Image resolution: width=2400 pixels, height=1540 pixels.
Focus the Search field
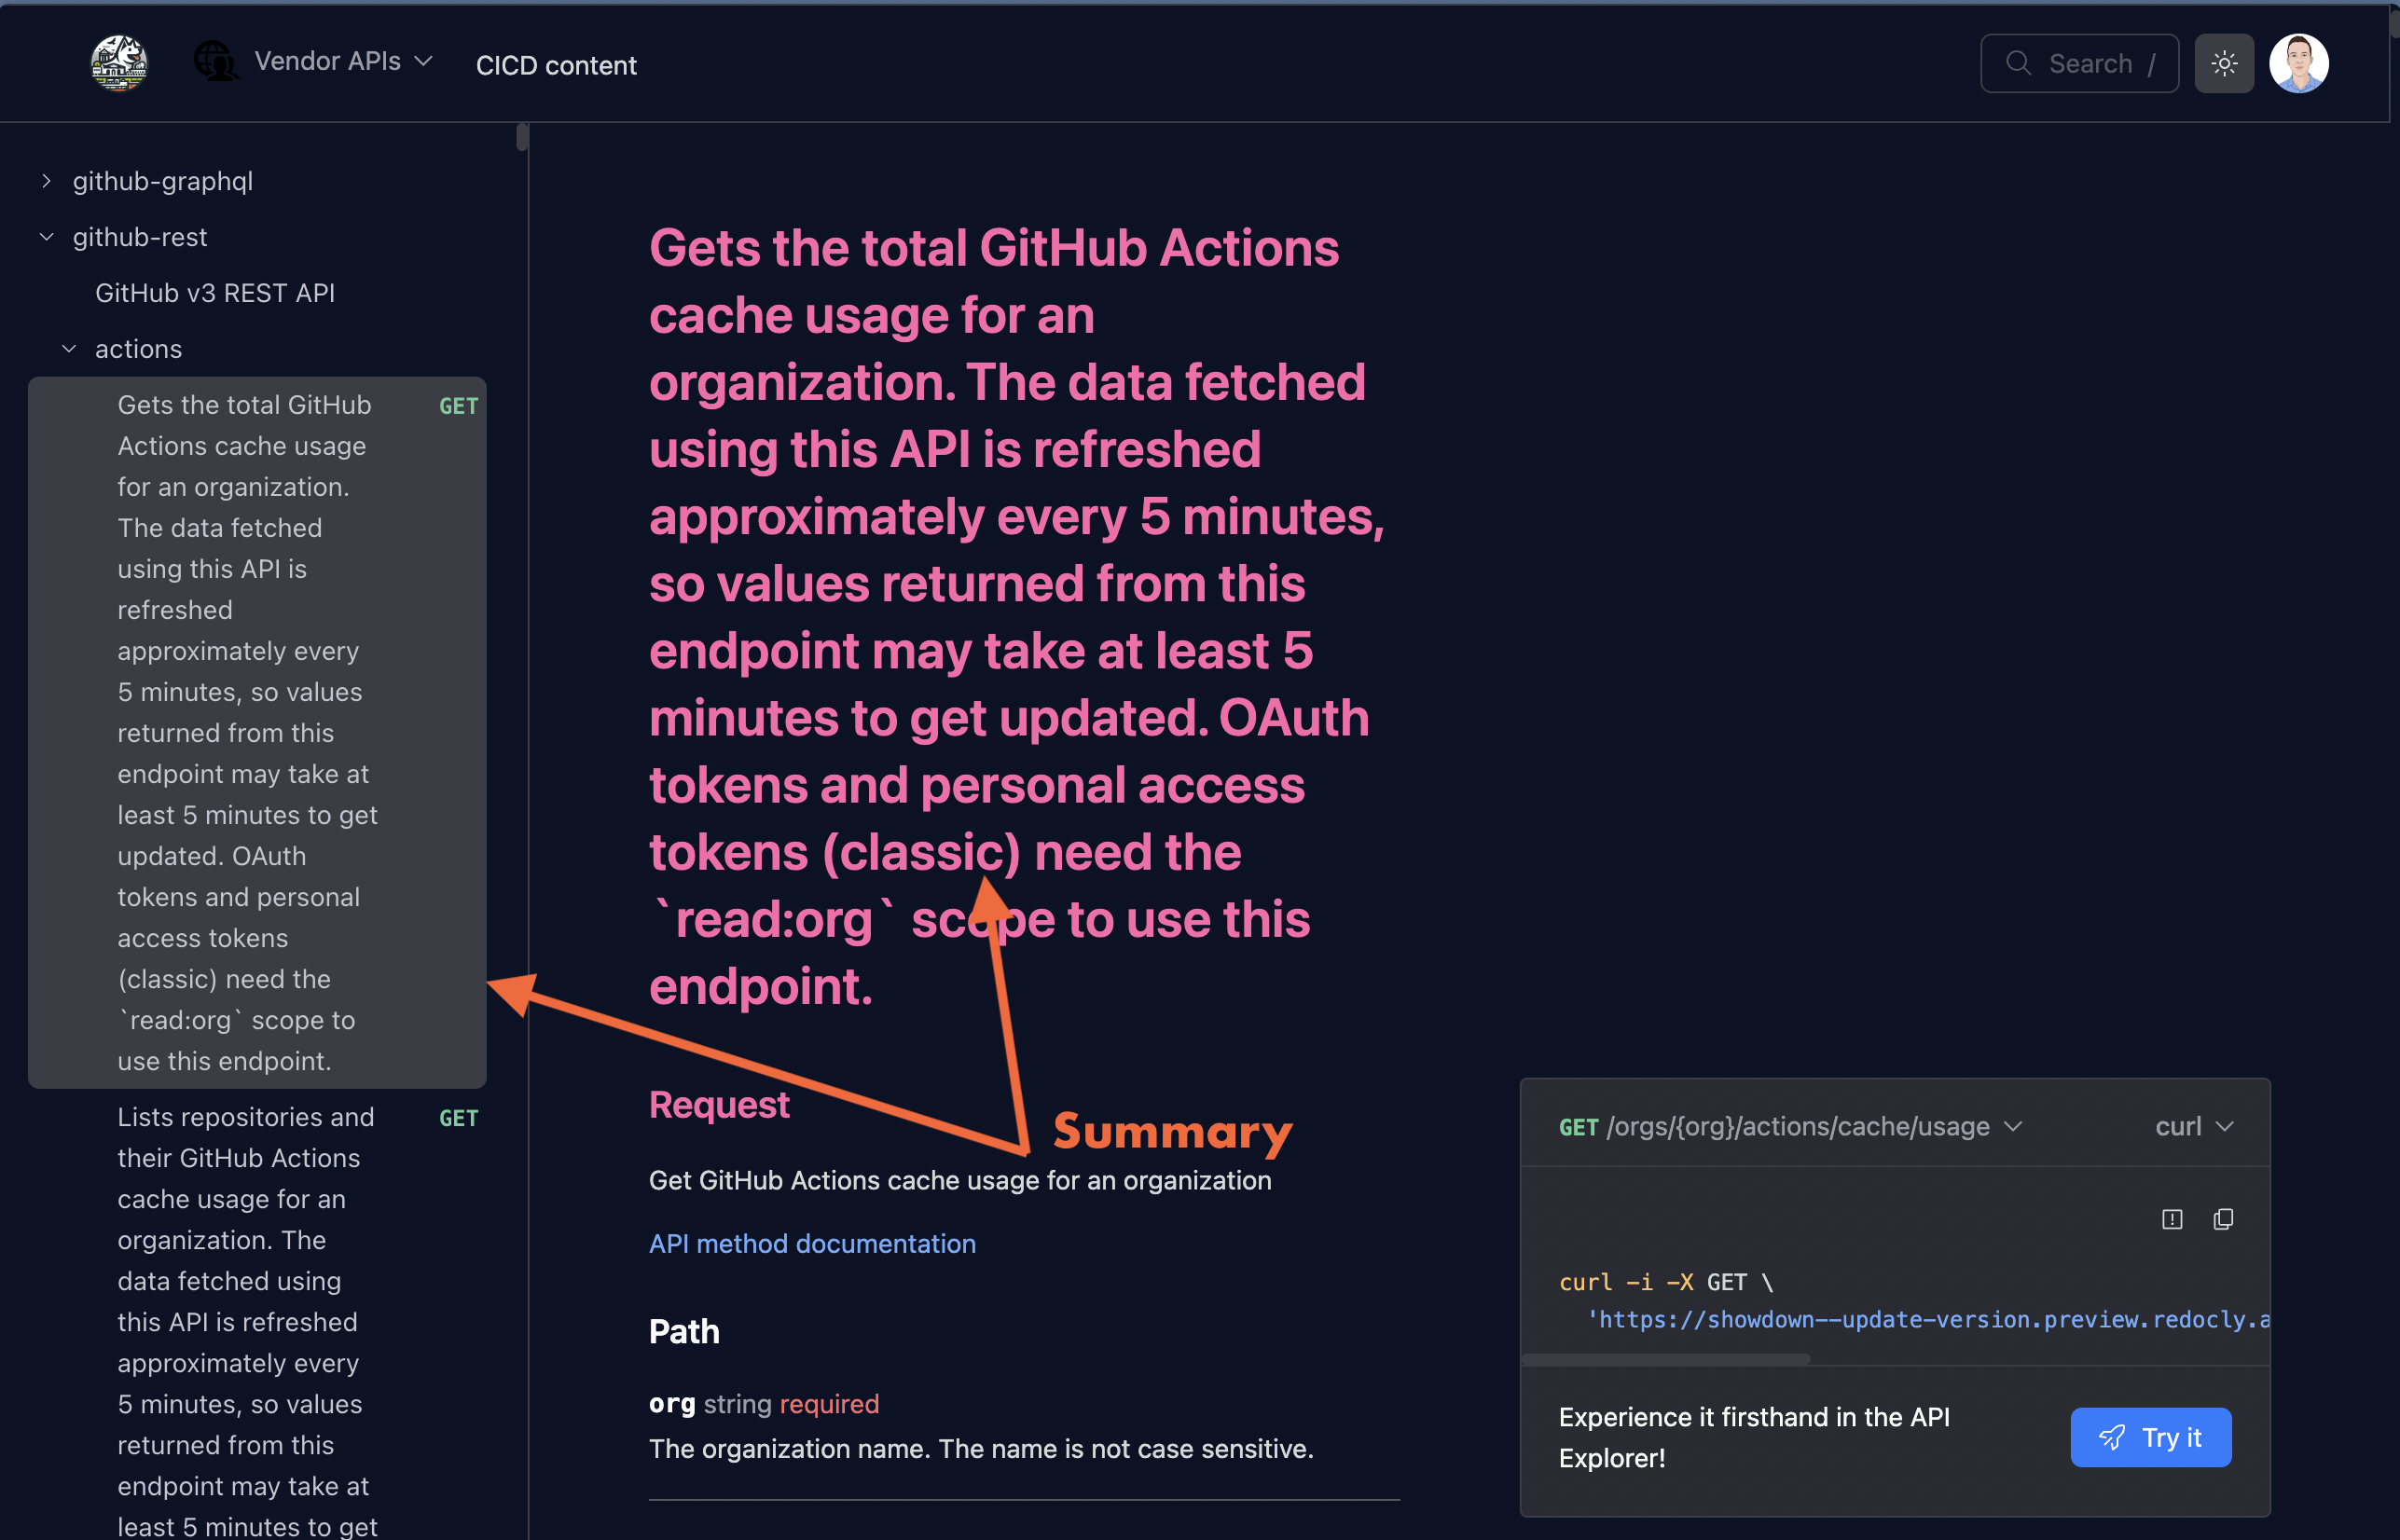(2079, 63)
